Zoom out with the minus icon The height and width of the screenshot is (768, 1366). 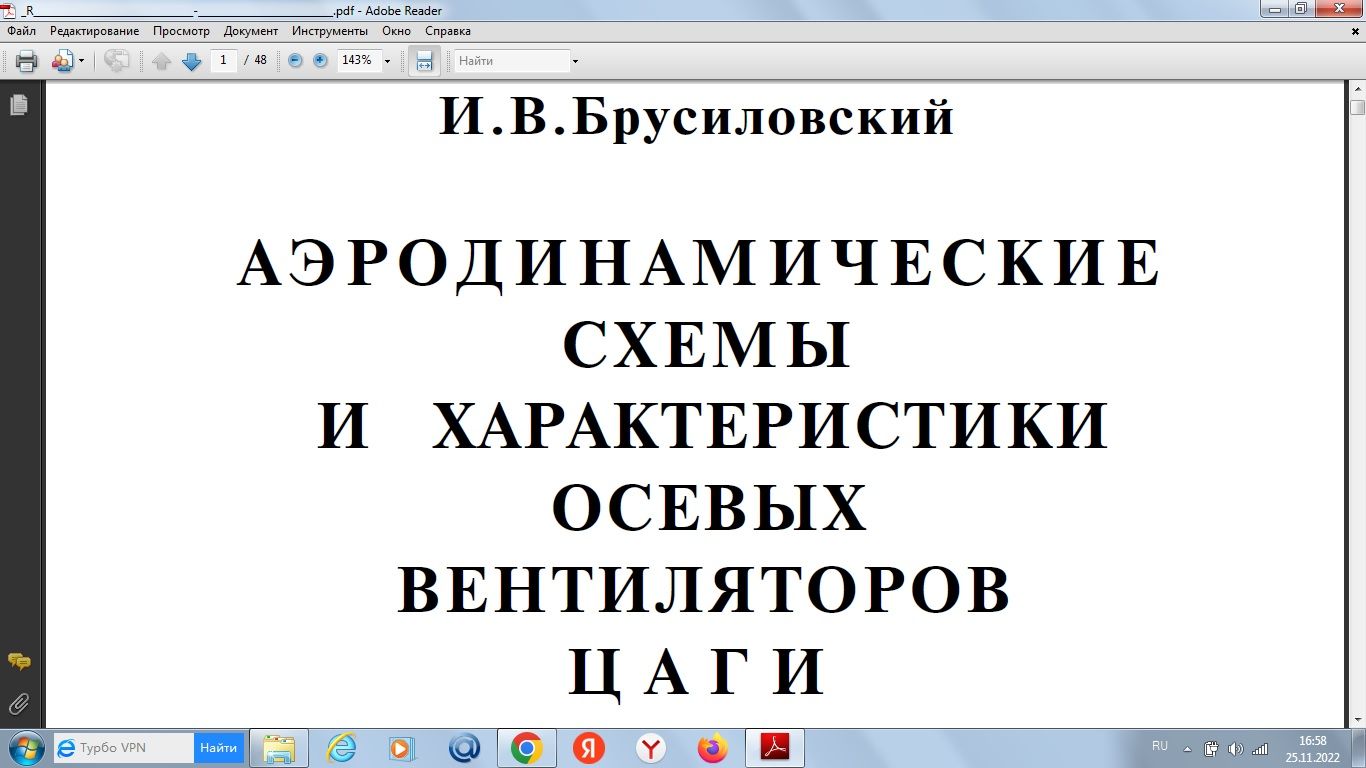click(x=293, y=60)
